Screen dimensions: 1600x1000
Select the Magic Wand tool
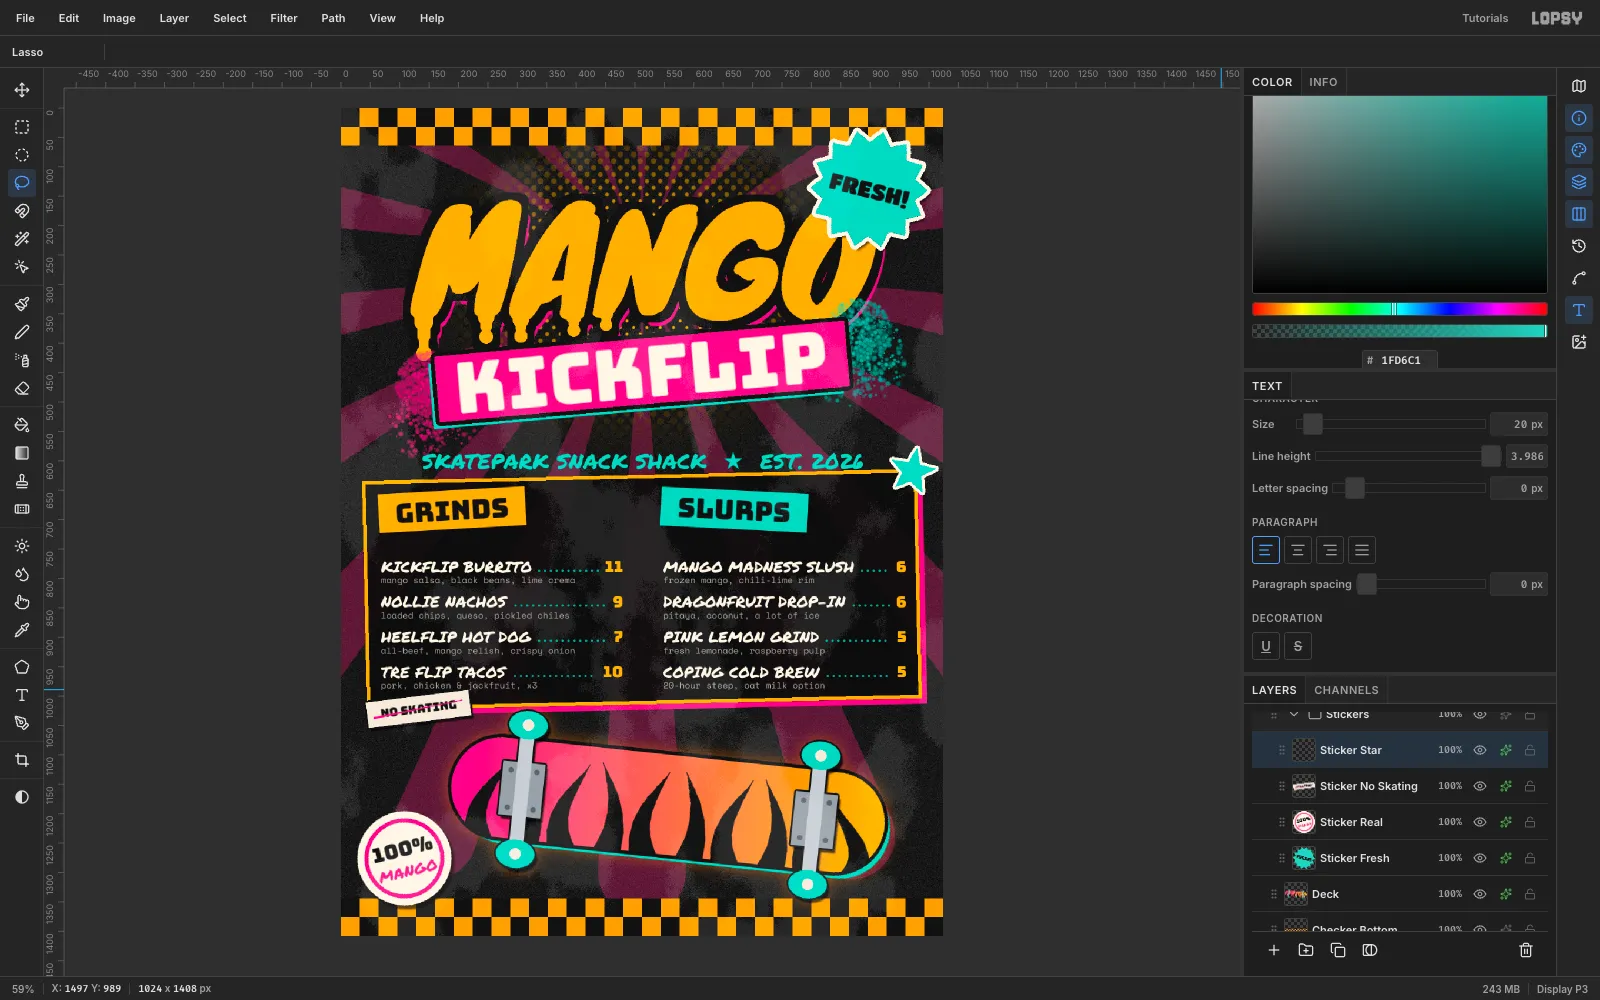click(x=22, y=239)
